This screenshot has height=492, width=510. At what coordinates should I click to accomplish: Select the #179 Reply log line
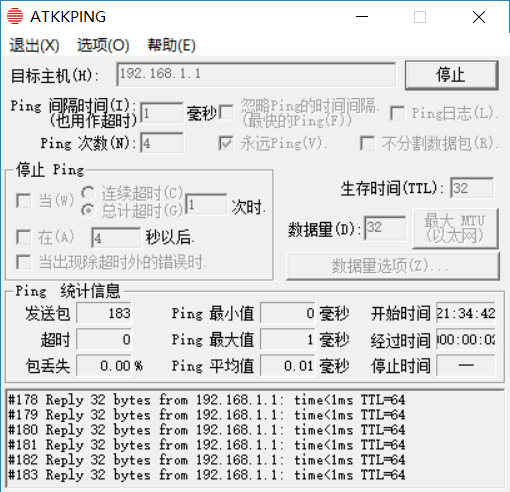[207, 415]
